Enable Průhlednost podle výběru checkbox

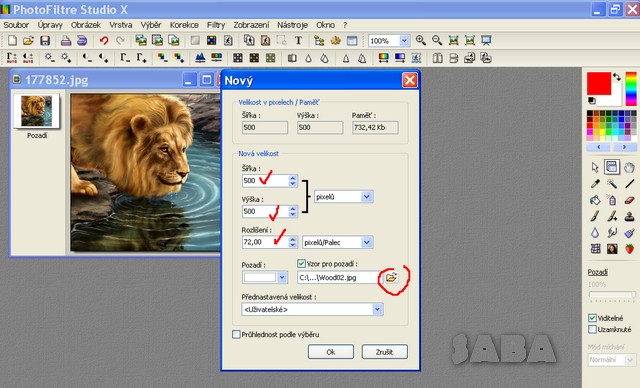(x=236, y=334)
